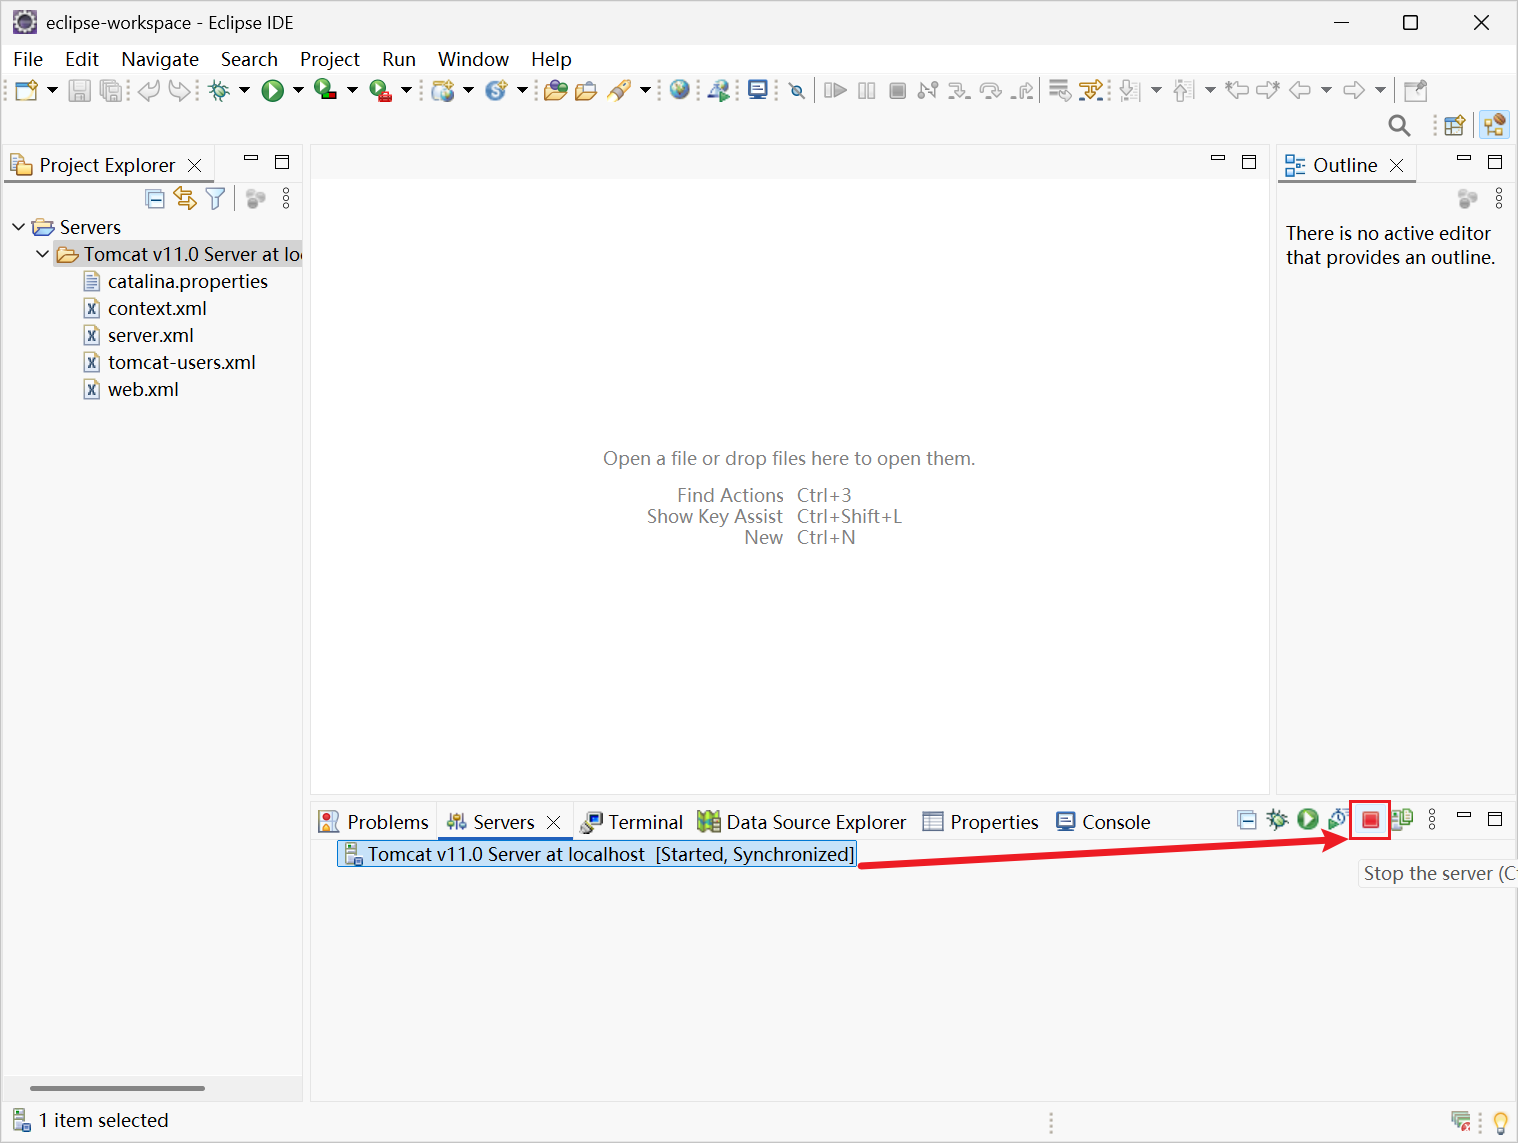Click the Open a Terminal monitor icon
The image size is (1518, 1143).
[758, 90]
